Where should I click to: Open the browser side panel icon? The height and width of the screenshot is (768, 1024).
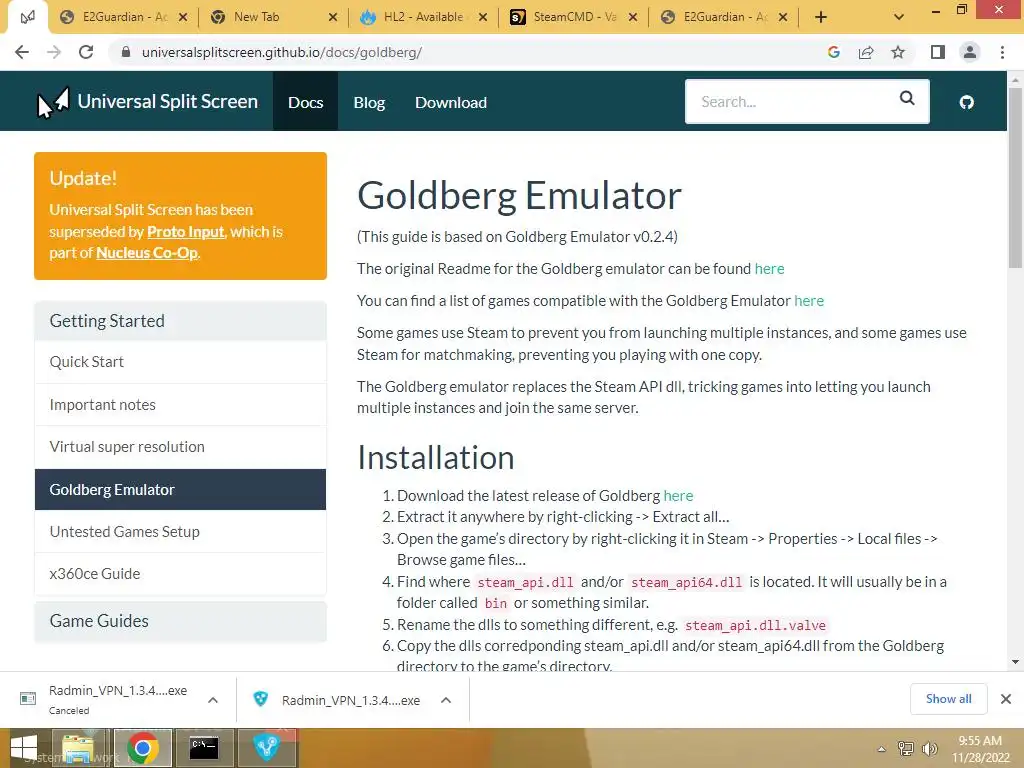tap(938, 52)
